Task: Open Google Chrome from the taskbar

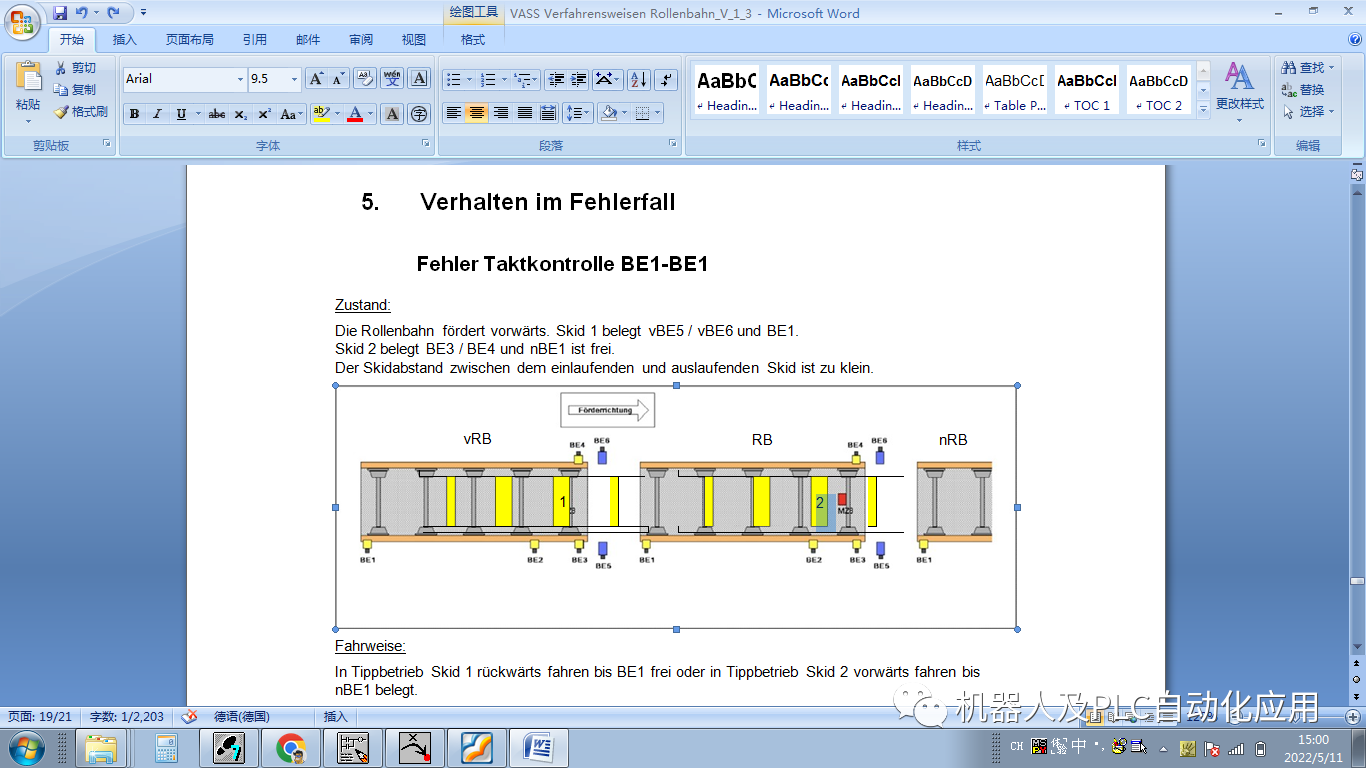Action: pyautogui.click(x=291, y=748)
